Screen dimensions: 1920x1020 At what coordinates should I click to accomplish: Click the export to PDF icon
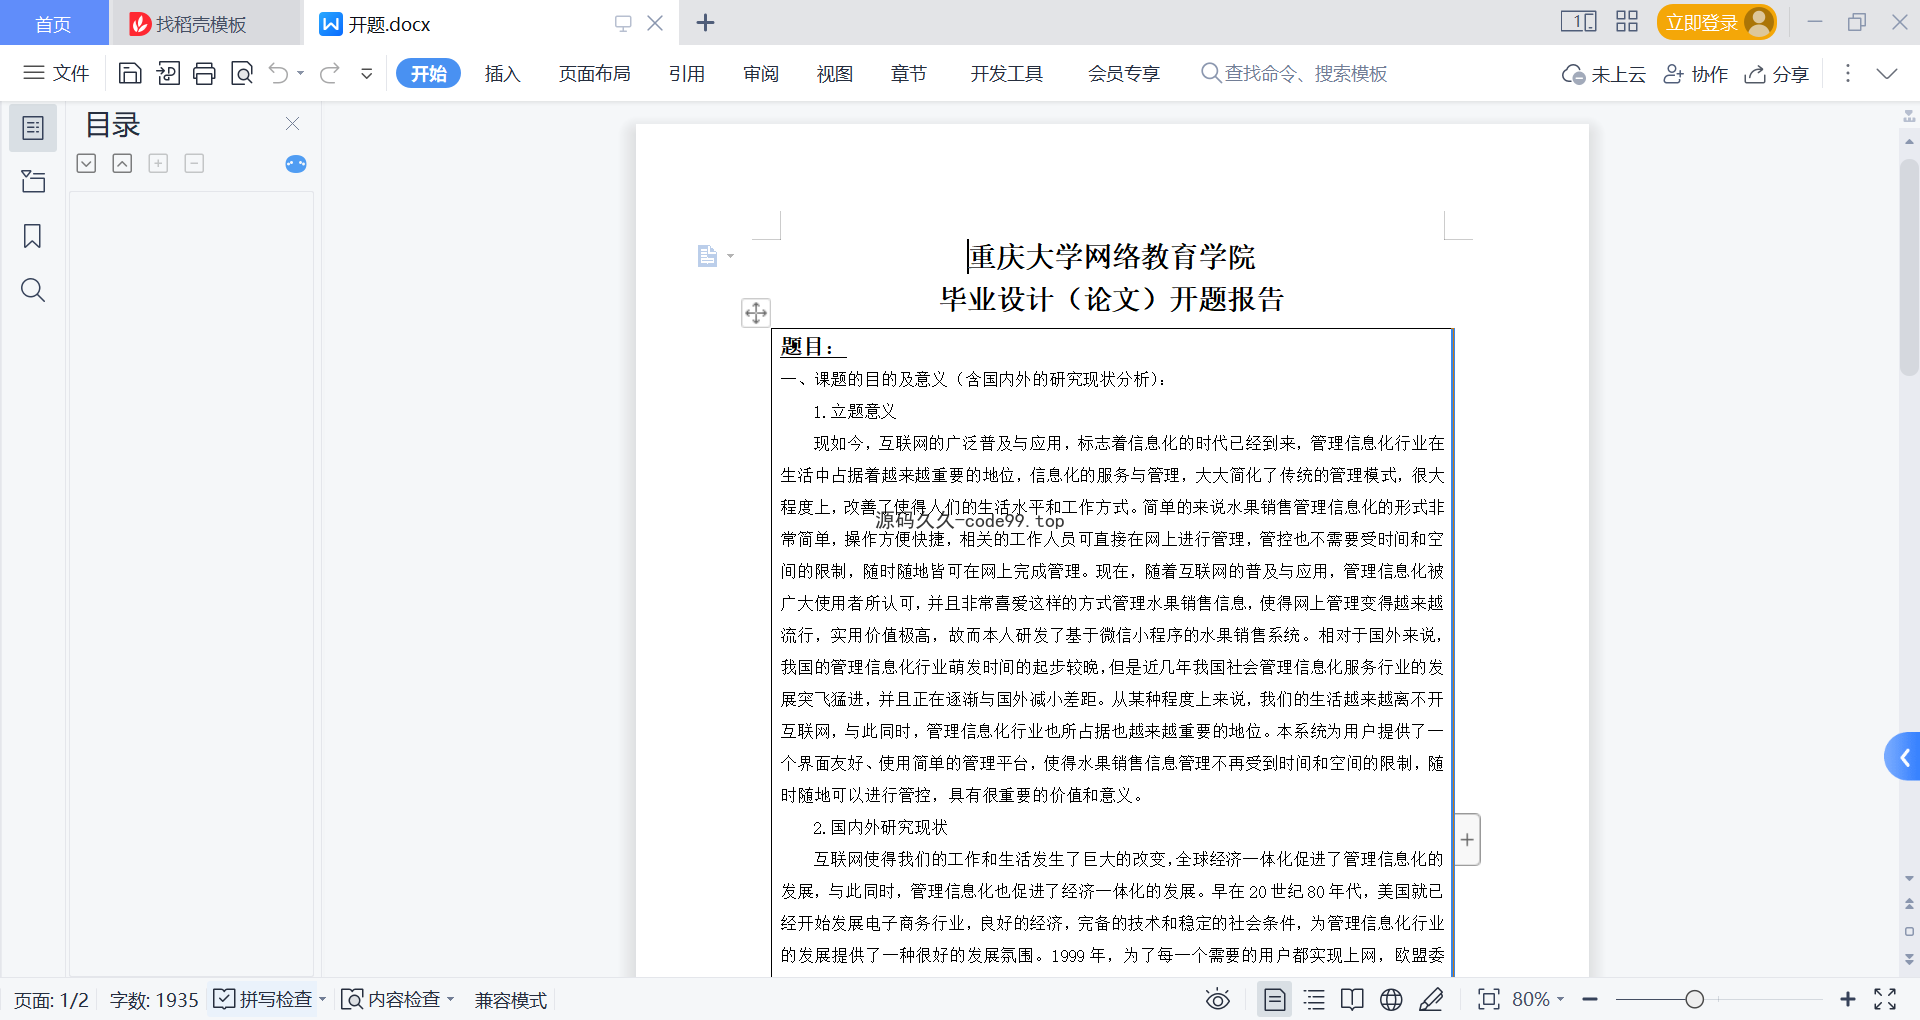168,73
